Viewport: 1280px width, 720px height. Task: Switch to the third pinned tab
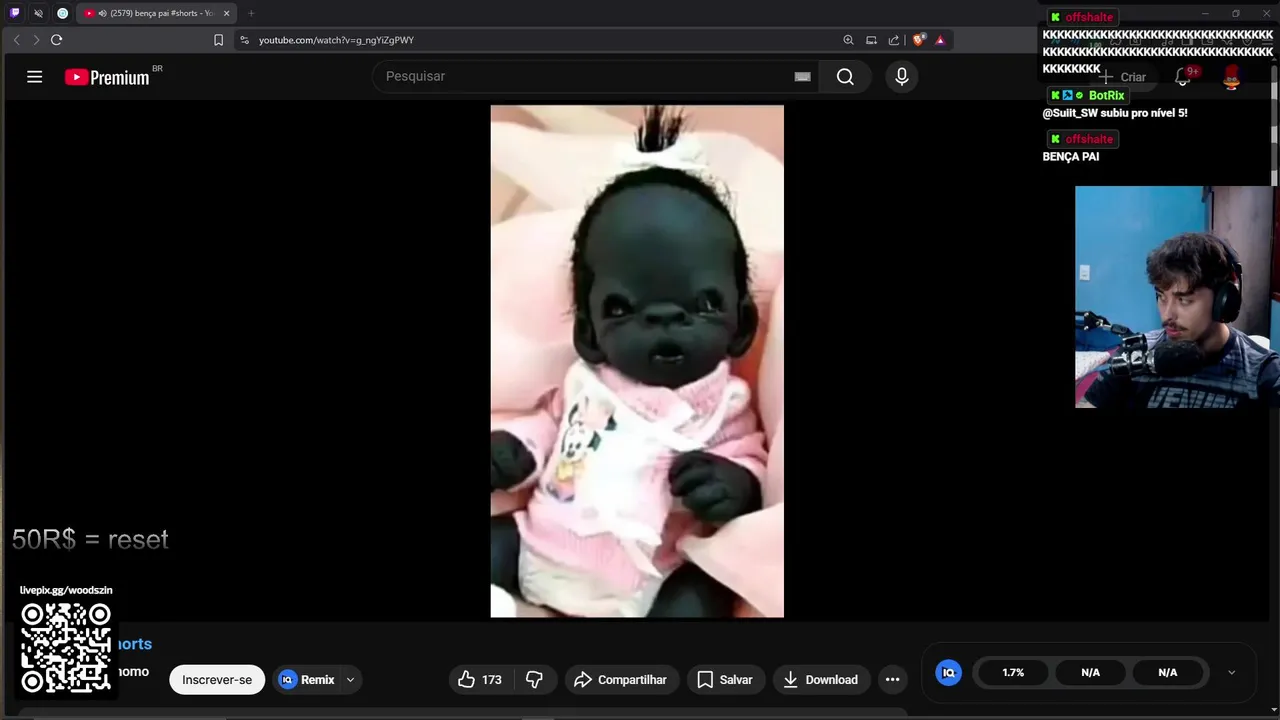pos(63,13)
